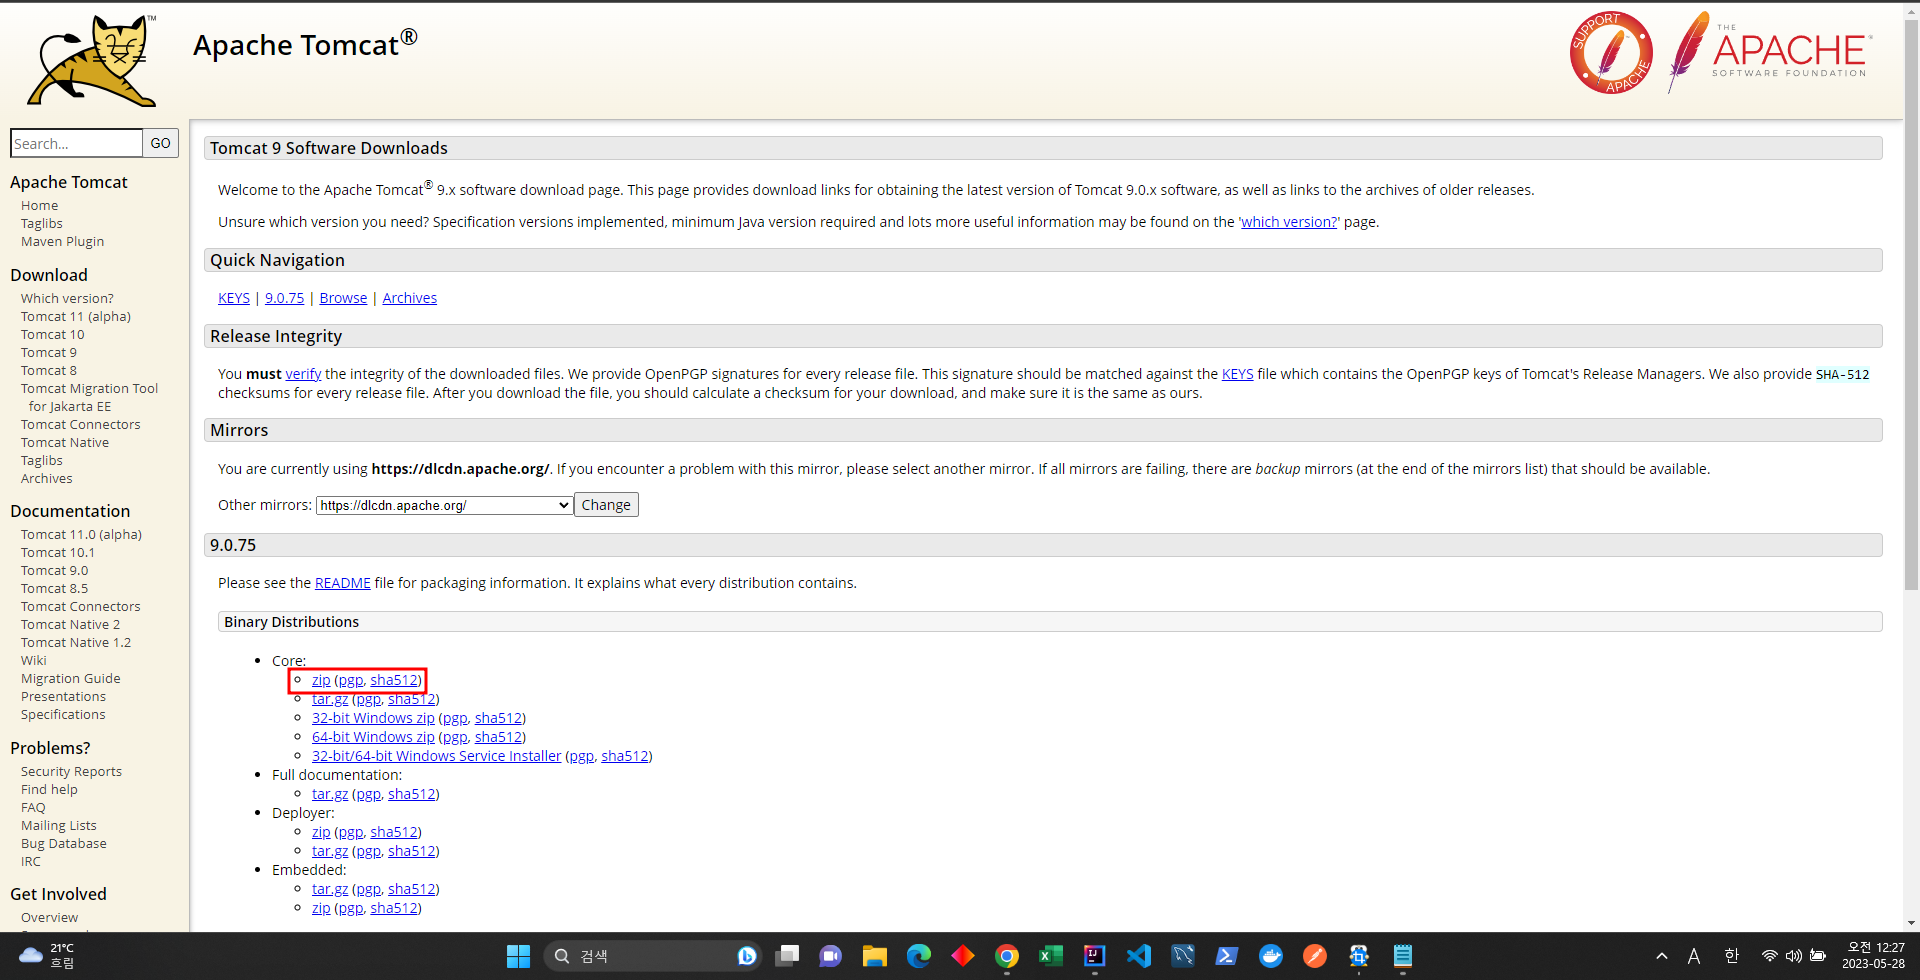Open the weather widget showing 21°C
1920x980 pixels.
(48, 956)
